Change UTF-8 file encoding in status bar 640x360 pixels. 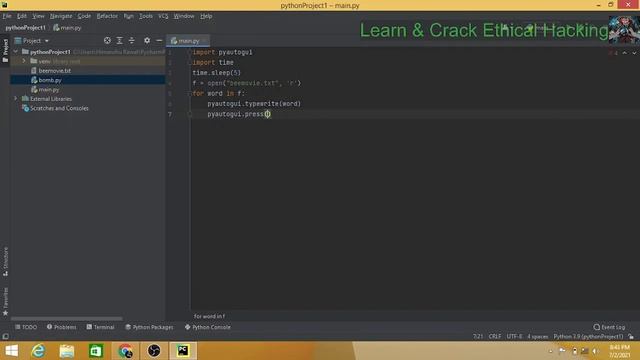pos(514,336)
